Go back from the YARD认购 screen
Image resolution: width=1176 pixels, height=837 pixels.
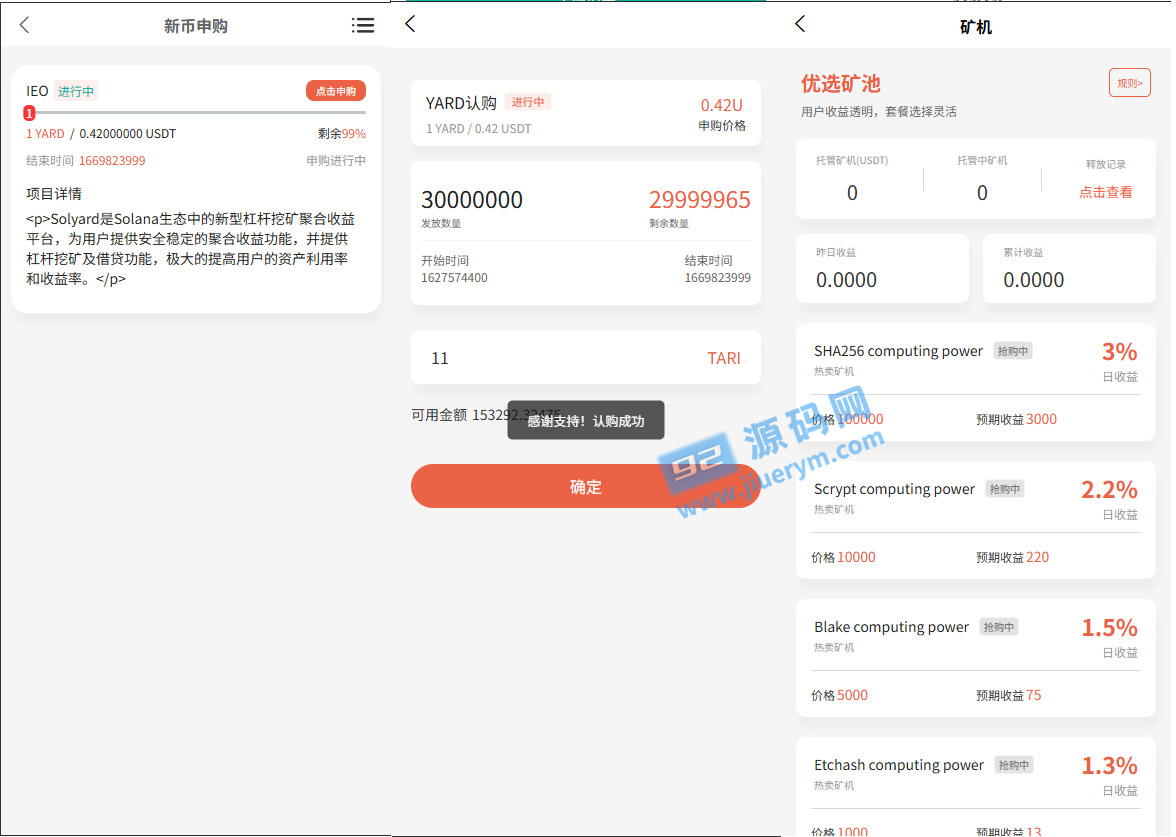point(410,23)
